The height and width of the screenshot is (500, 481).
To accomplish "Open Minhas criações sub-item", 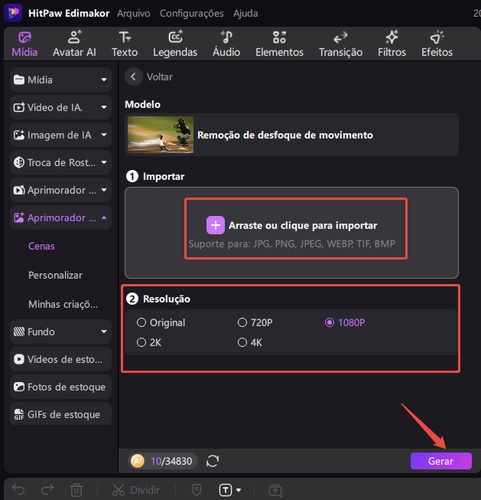I will (x=63, y=304).
